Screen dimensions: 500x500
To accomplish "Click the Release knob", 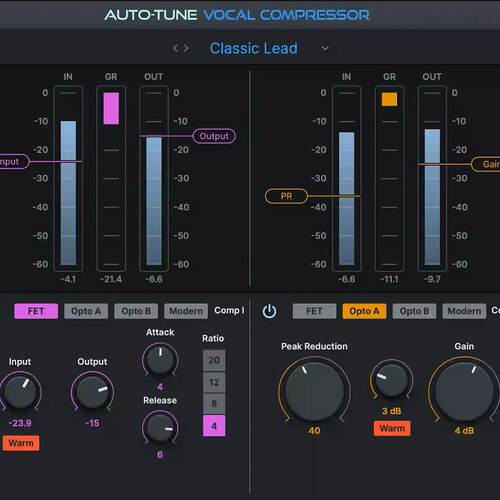I will [160, 428].
